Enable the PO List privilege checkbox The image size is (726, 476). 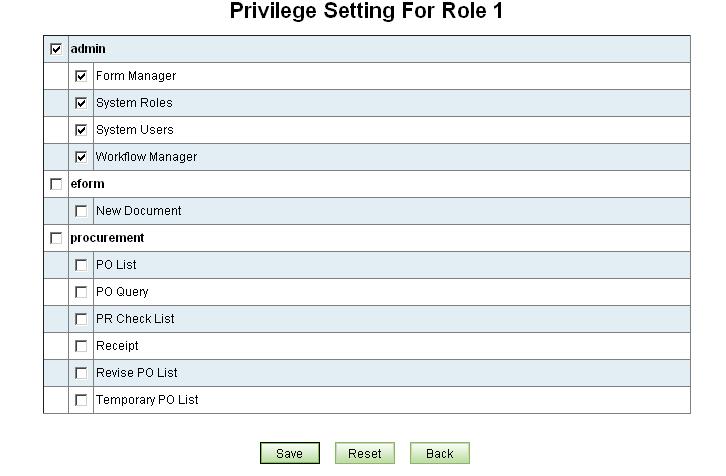click(81, 265)
